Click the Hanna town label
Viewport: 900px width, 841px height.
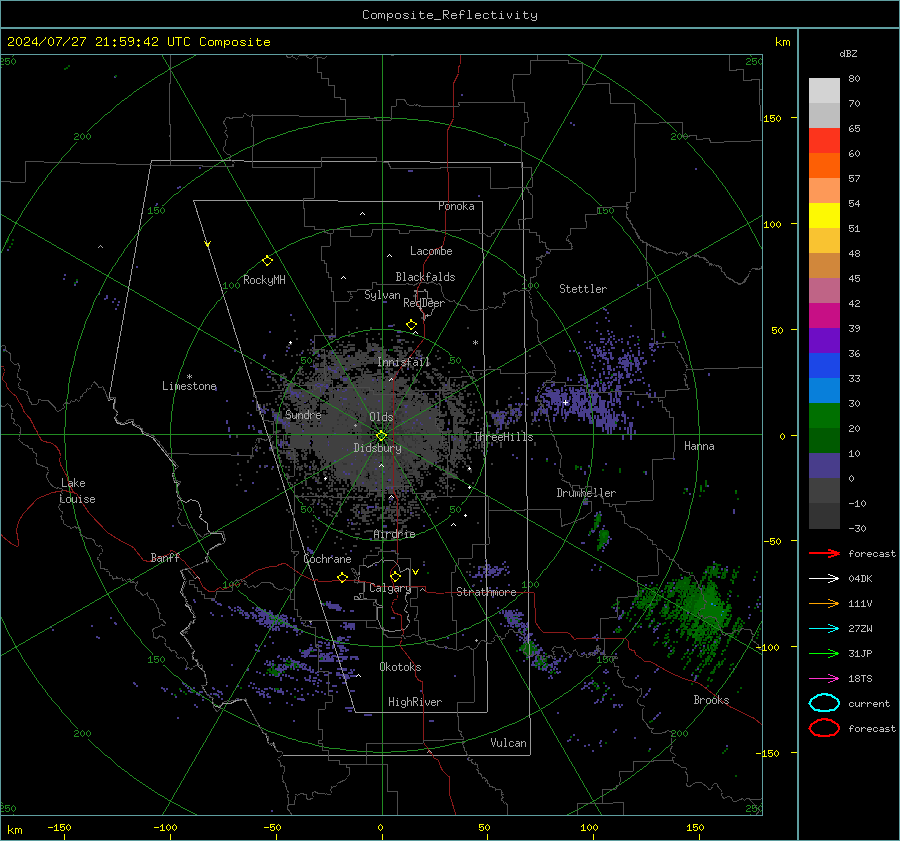[699, 446]
